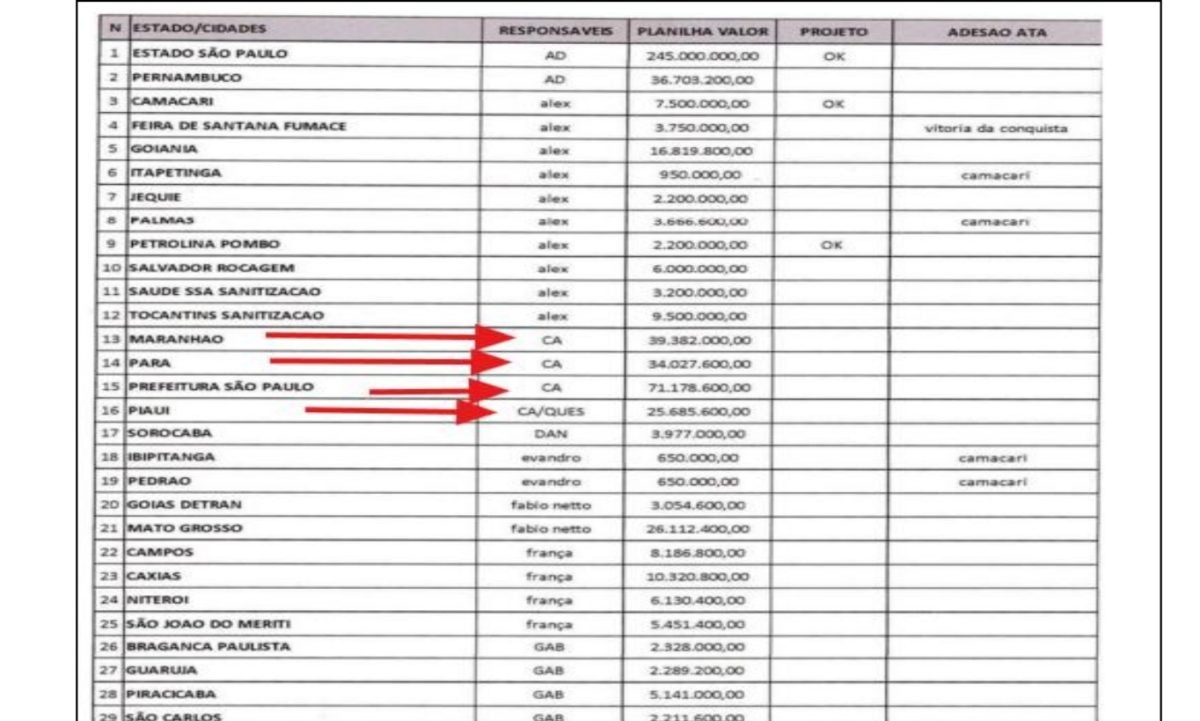Viewport: 1200px width, 721px height.
Task: Select the MARANHAO cell
Action: (x=176, y=339)
